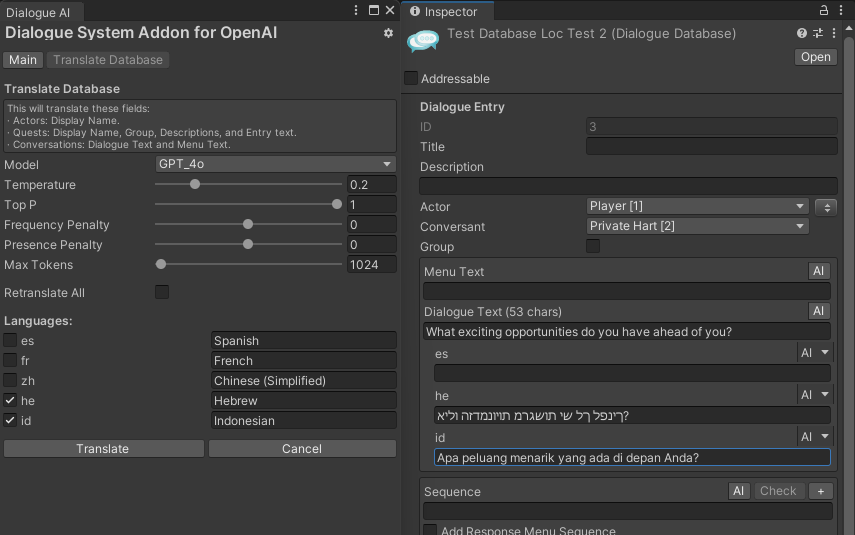Open the Actor Player [1] dropdown
This screenshot has height=535, width=855.
(697, 206)
